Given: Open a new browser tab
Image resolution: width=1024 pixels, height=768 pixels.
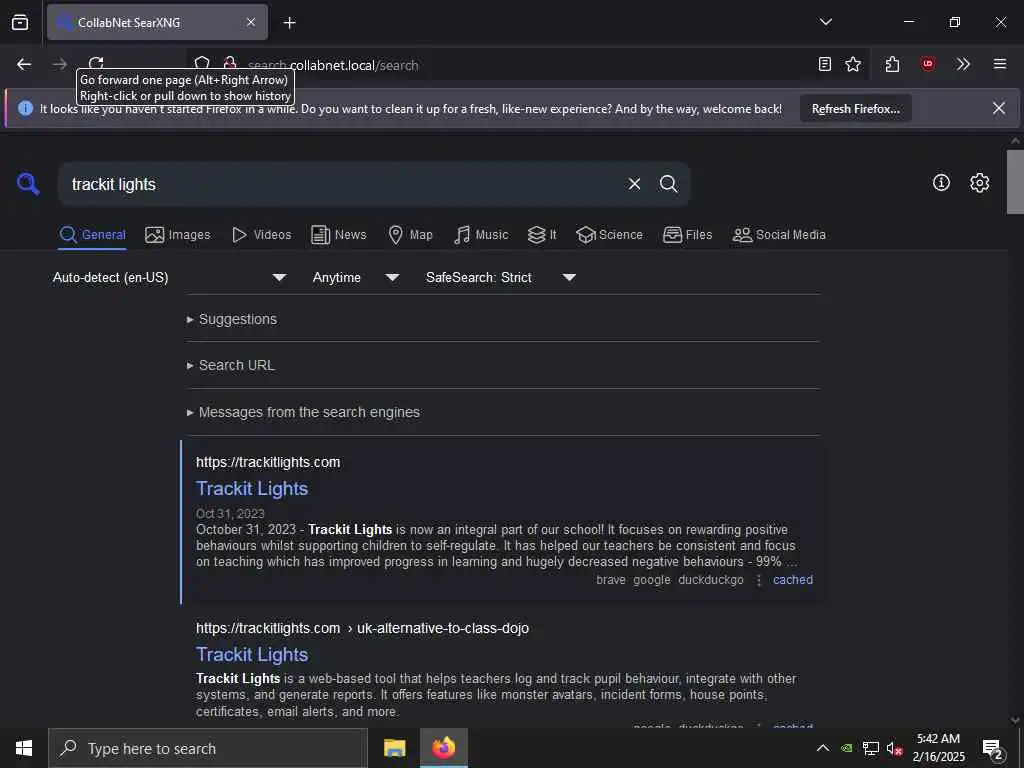Looking at the screenshot, I should (x=290, y=23).
